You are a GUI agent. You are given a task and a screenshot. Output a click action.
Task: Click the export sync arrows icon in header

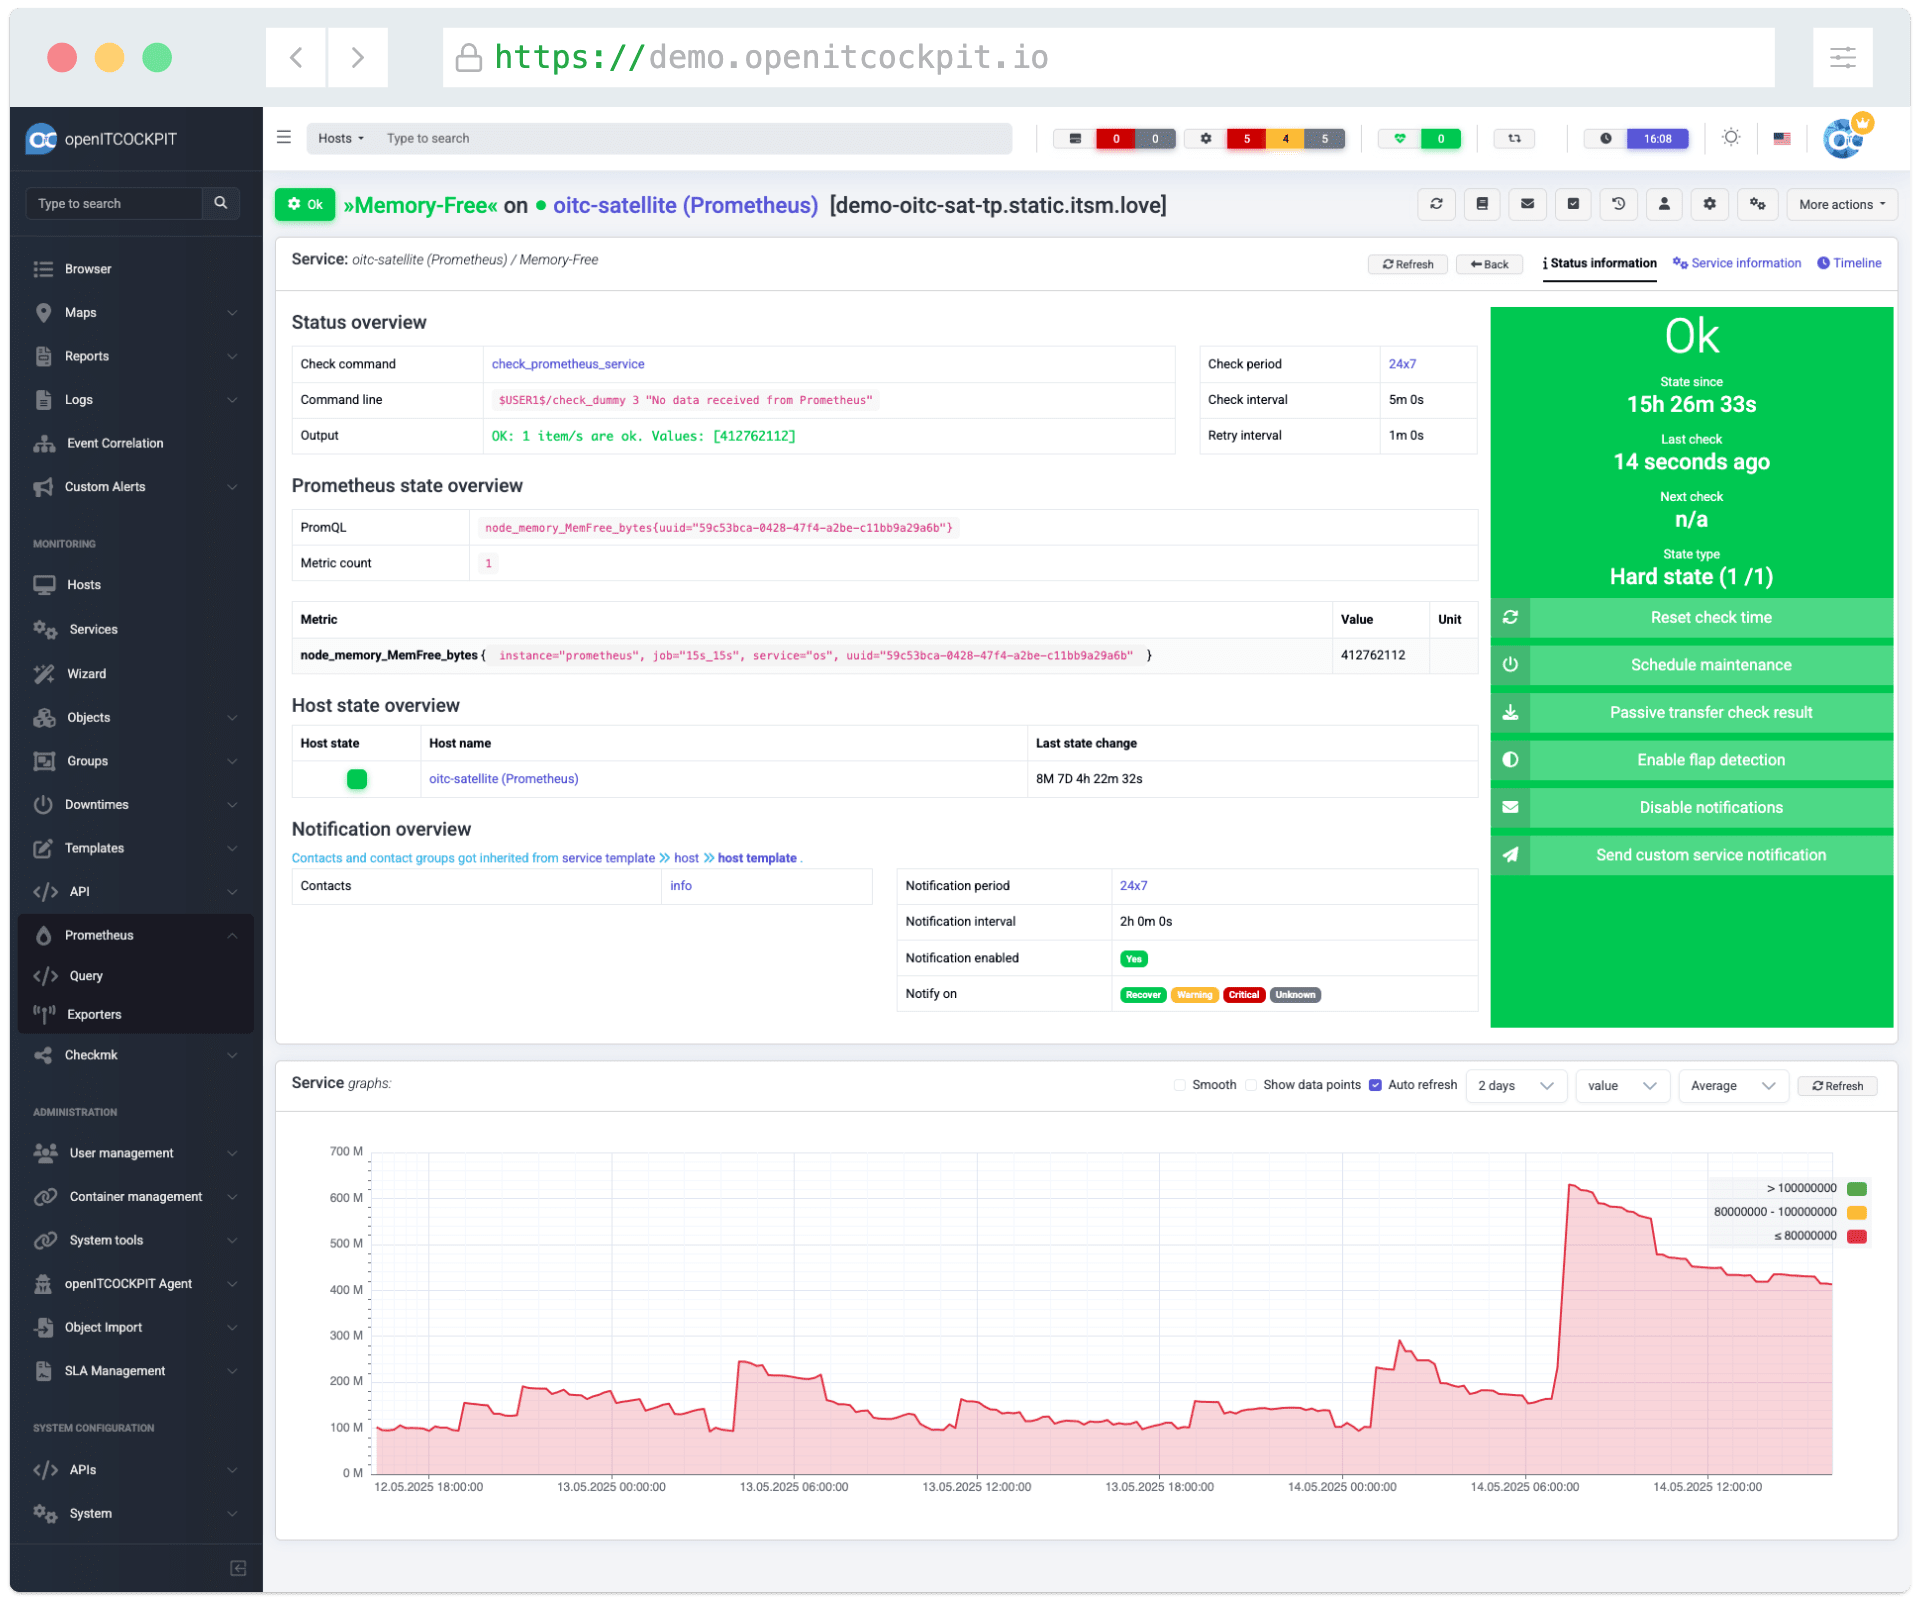(1514, 139)
